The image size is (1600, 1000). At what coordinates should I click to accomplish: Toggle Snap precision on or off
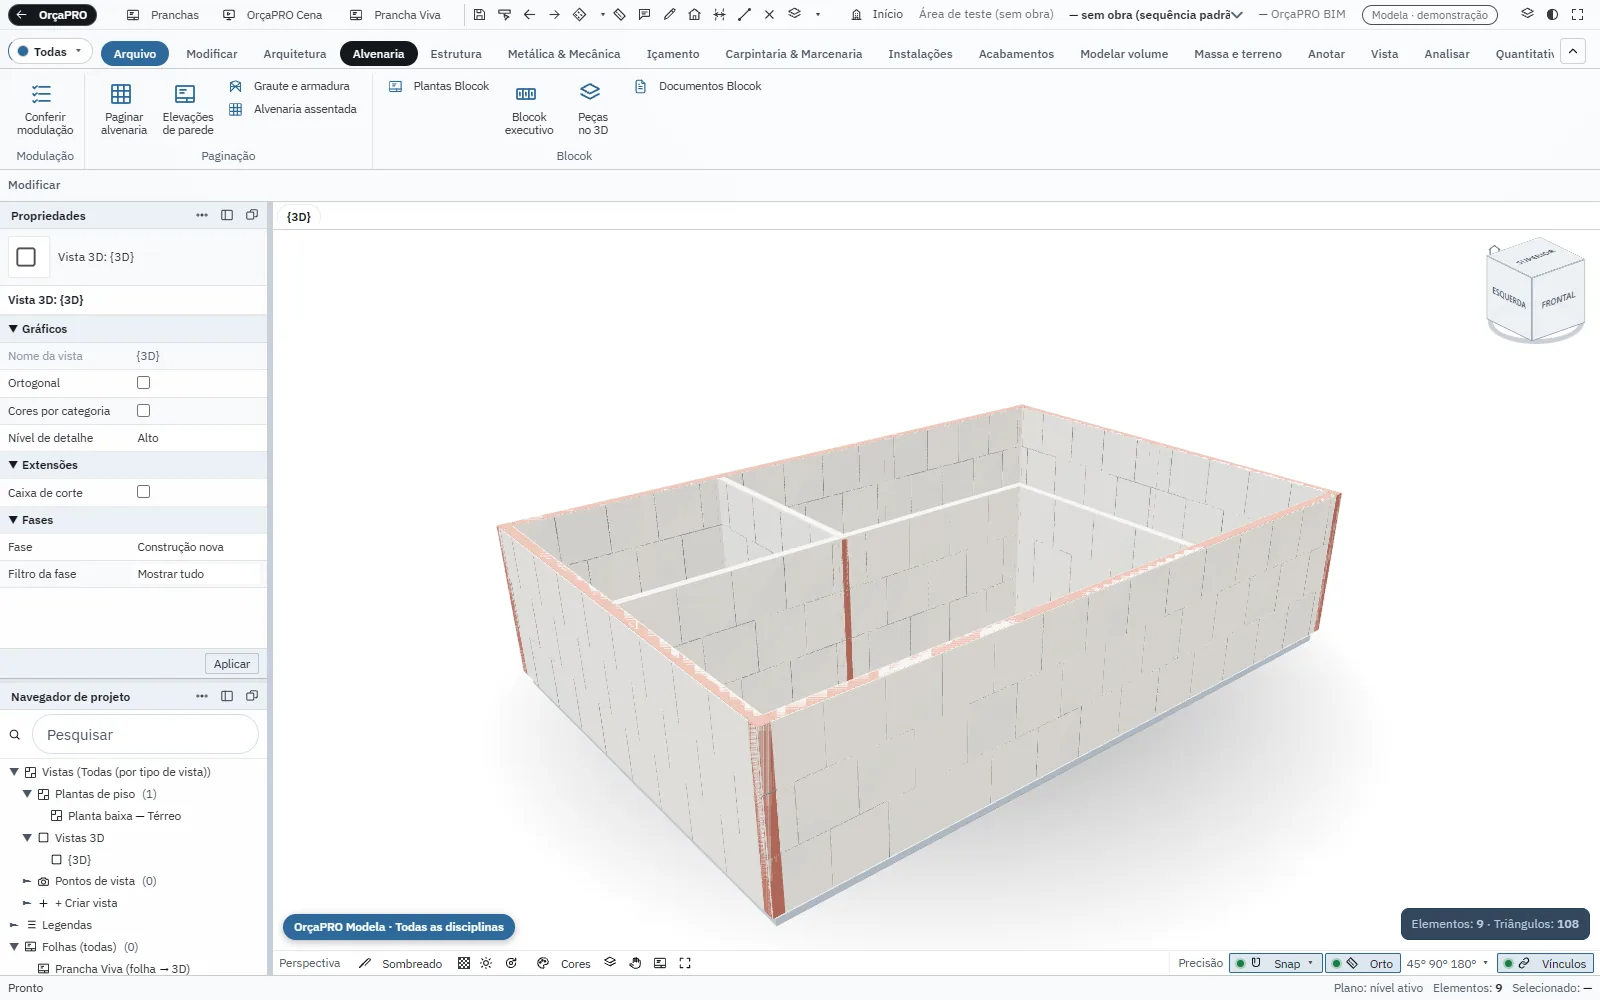click(1276, 963)
